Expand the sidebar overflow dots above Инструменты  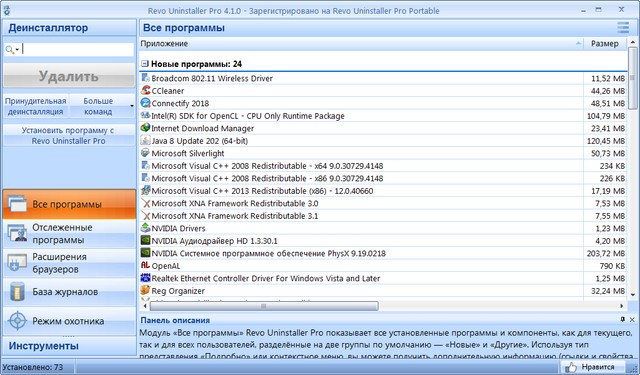(69, 336)
